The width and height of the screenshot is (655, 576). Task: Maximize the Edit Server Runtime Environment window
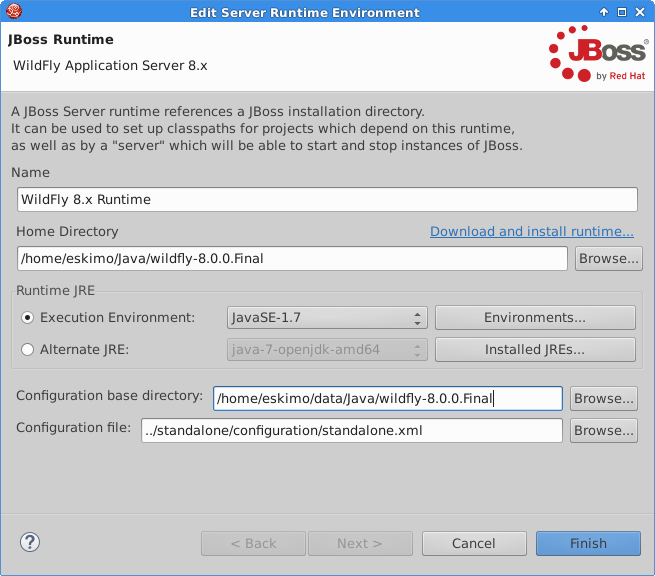[x=622, y=12]
